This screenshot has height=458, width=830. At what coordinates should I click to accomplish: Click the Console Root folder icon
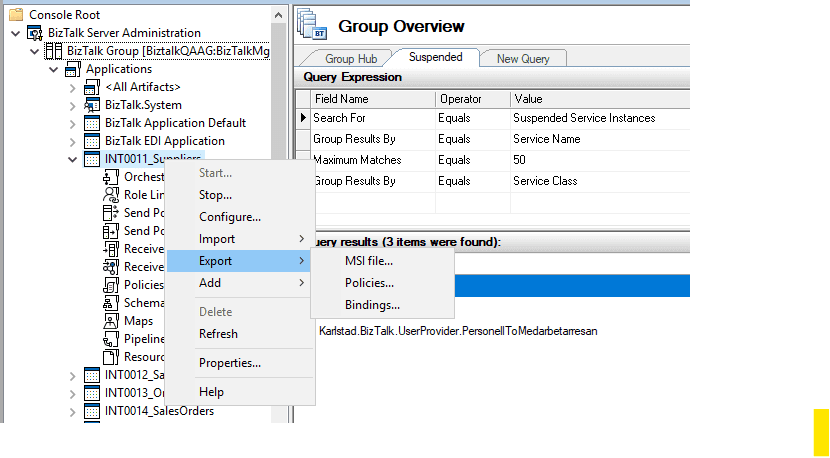pyautogui.click(x=16, y=15)
